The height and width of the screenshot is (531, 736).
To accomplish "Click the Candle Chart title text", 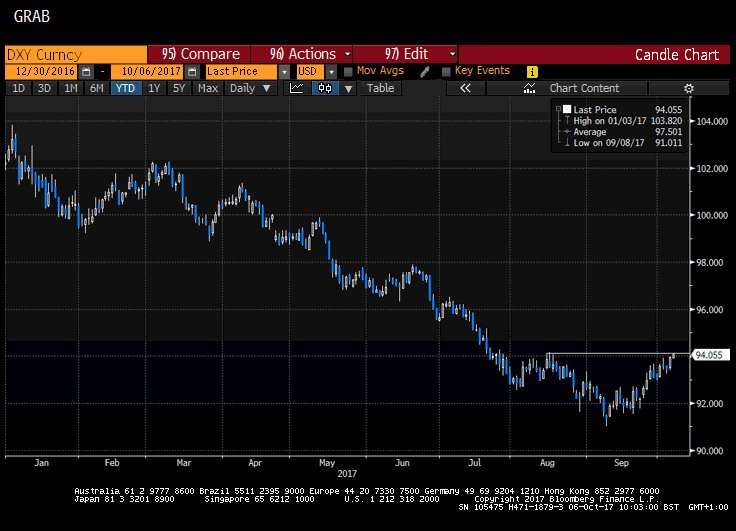I will [x=677, y=54].
